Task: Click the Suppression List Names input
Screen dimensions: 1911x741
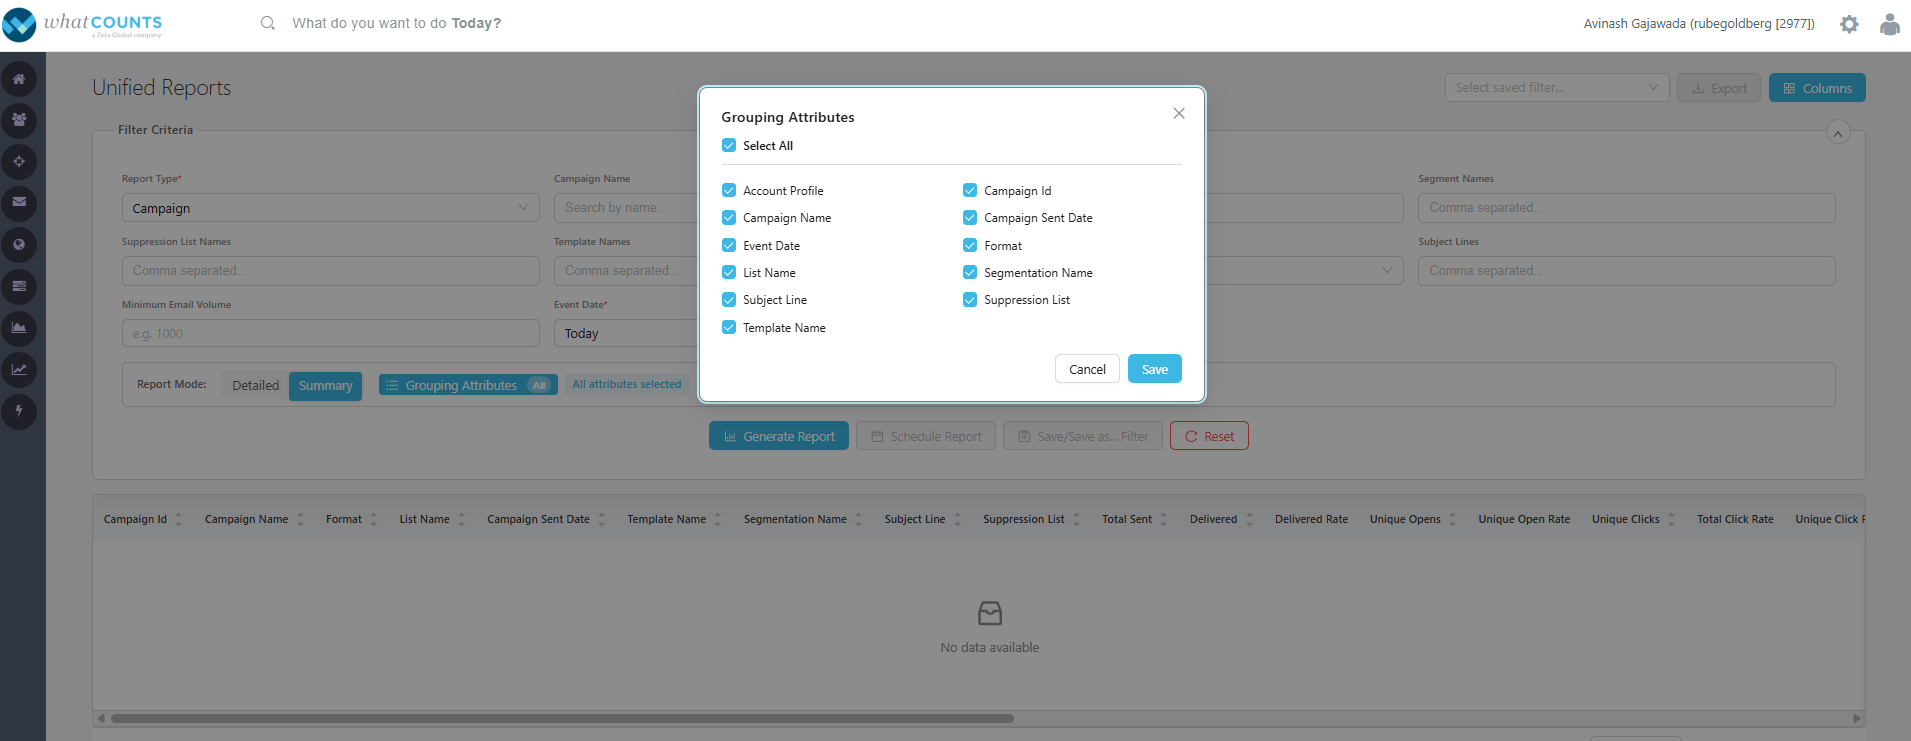Action: point(330,271)
